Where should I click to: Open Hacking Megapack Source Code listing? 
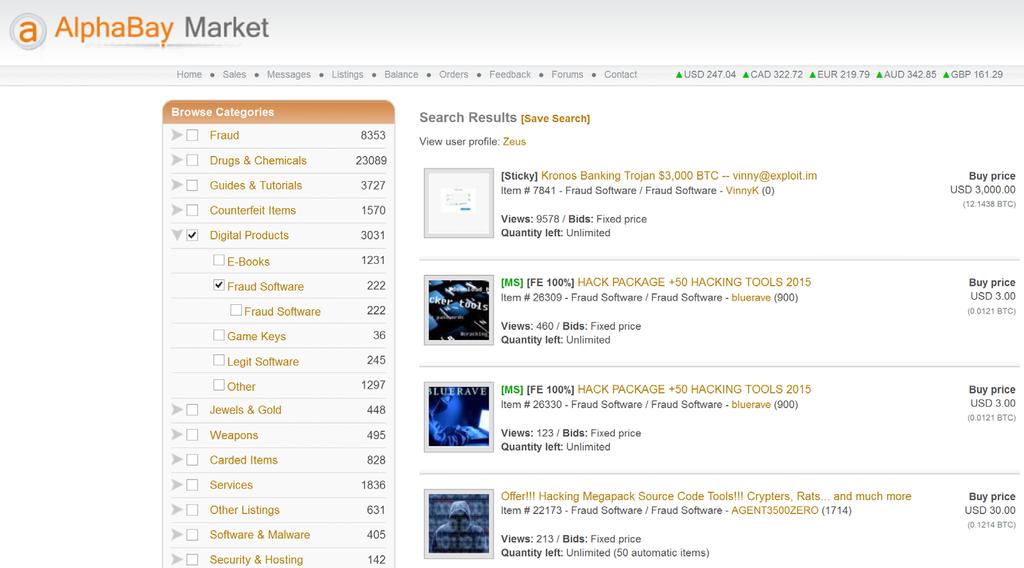tap(706, 496)
